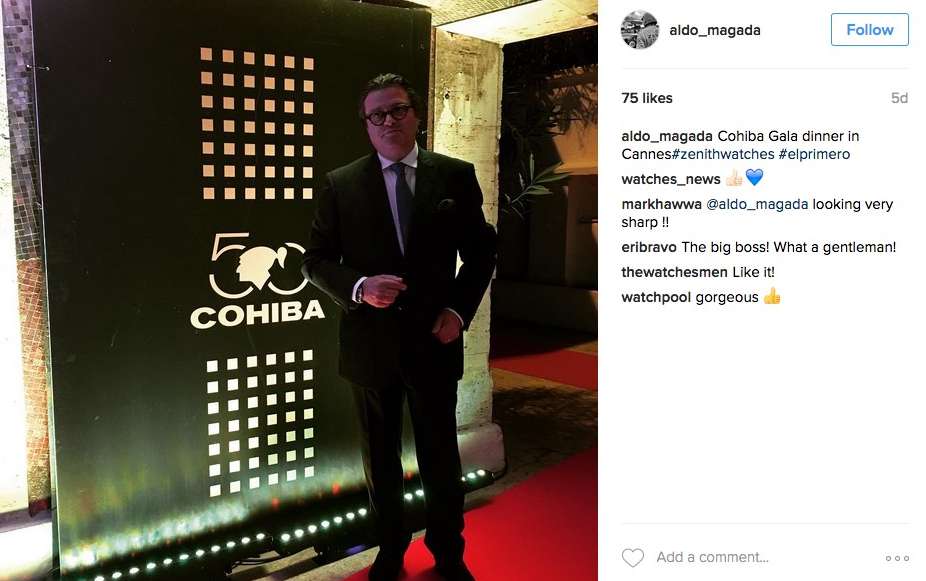
Task: Click the thumbs up emoji after gorgeous
Action: [772, 296]
